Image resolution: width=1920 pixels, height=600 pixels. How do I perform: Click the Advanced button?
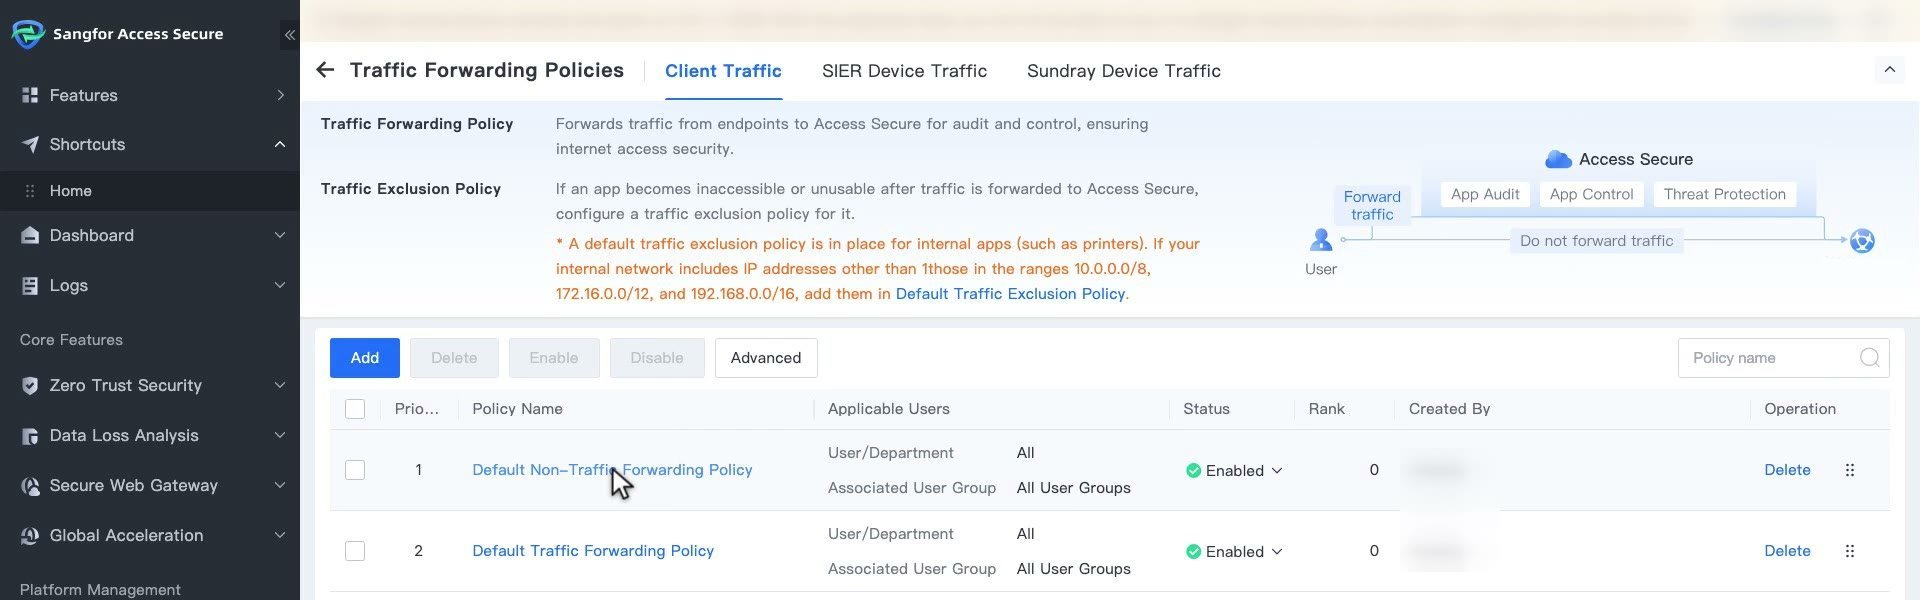point(766,358)
